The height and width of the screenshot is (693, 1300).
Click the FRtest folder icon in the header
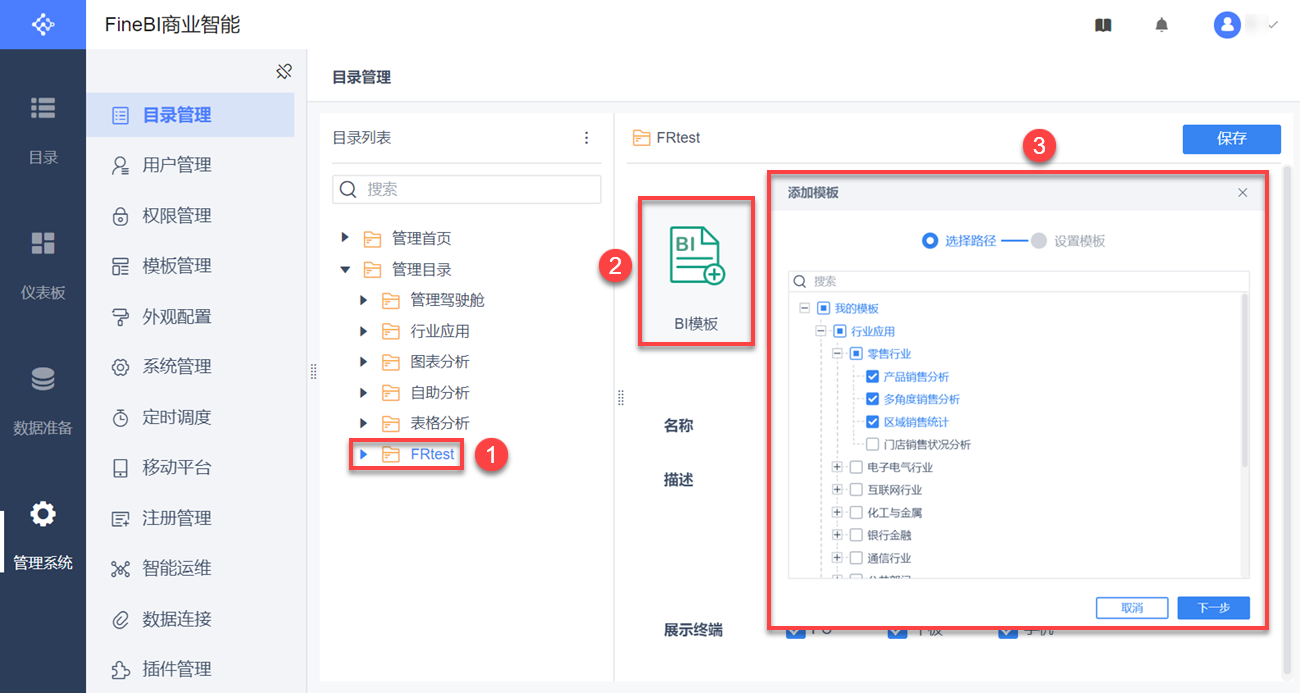coord(642,138)
